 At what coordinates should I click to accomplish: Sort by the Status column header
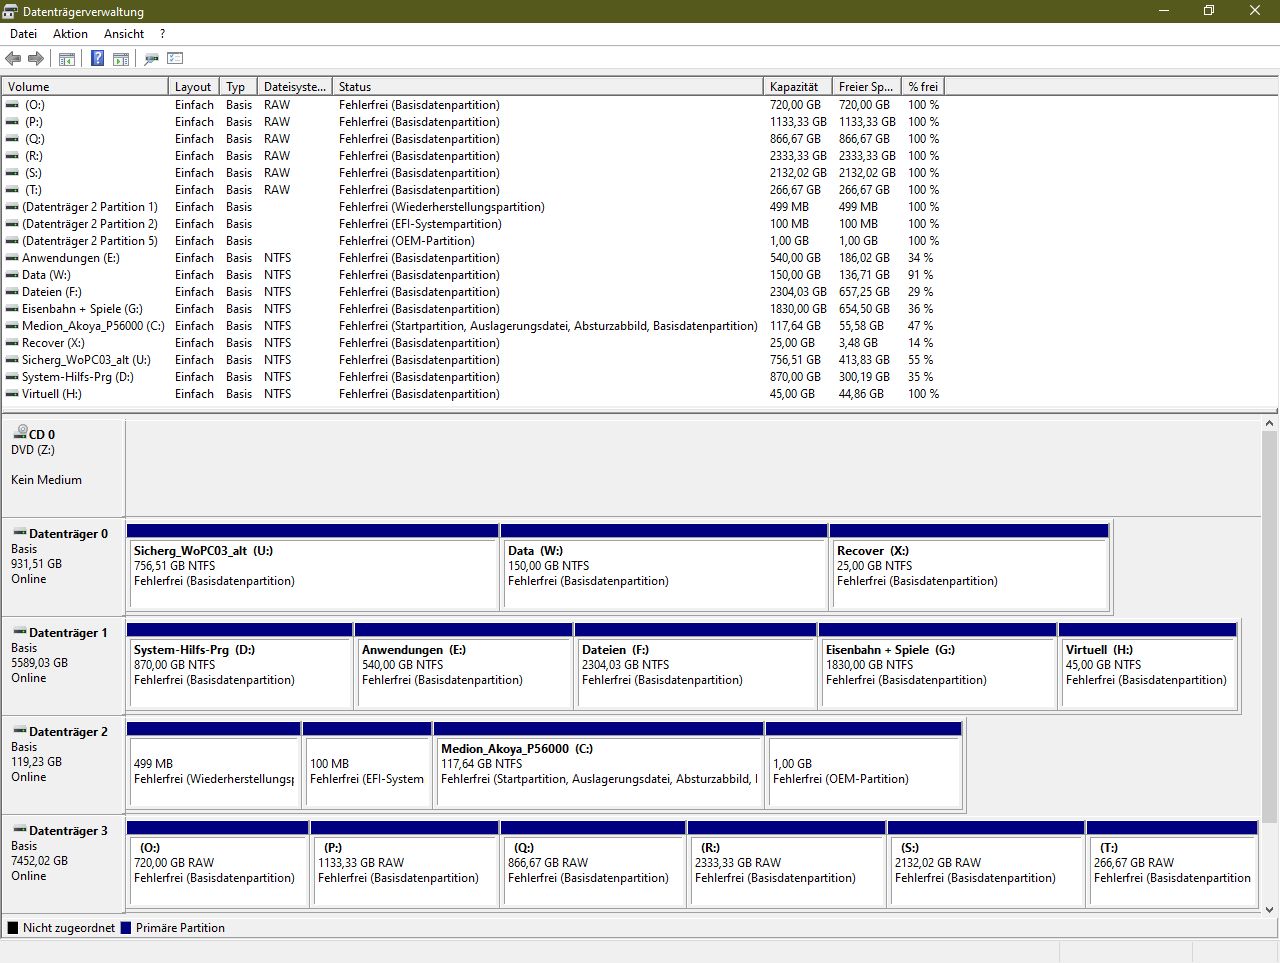pos(548,87)
